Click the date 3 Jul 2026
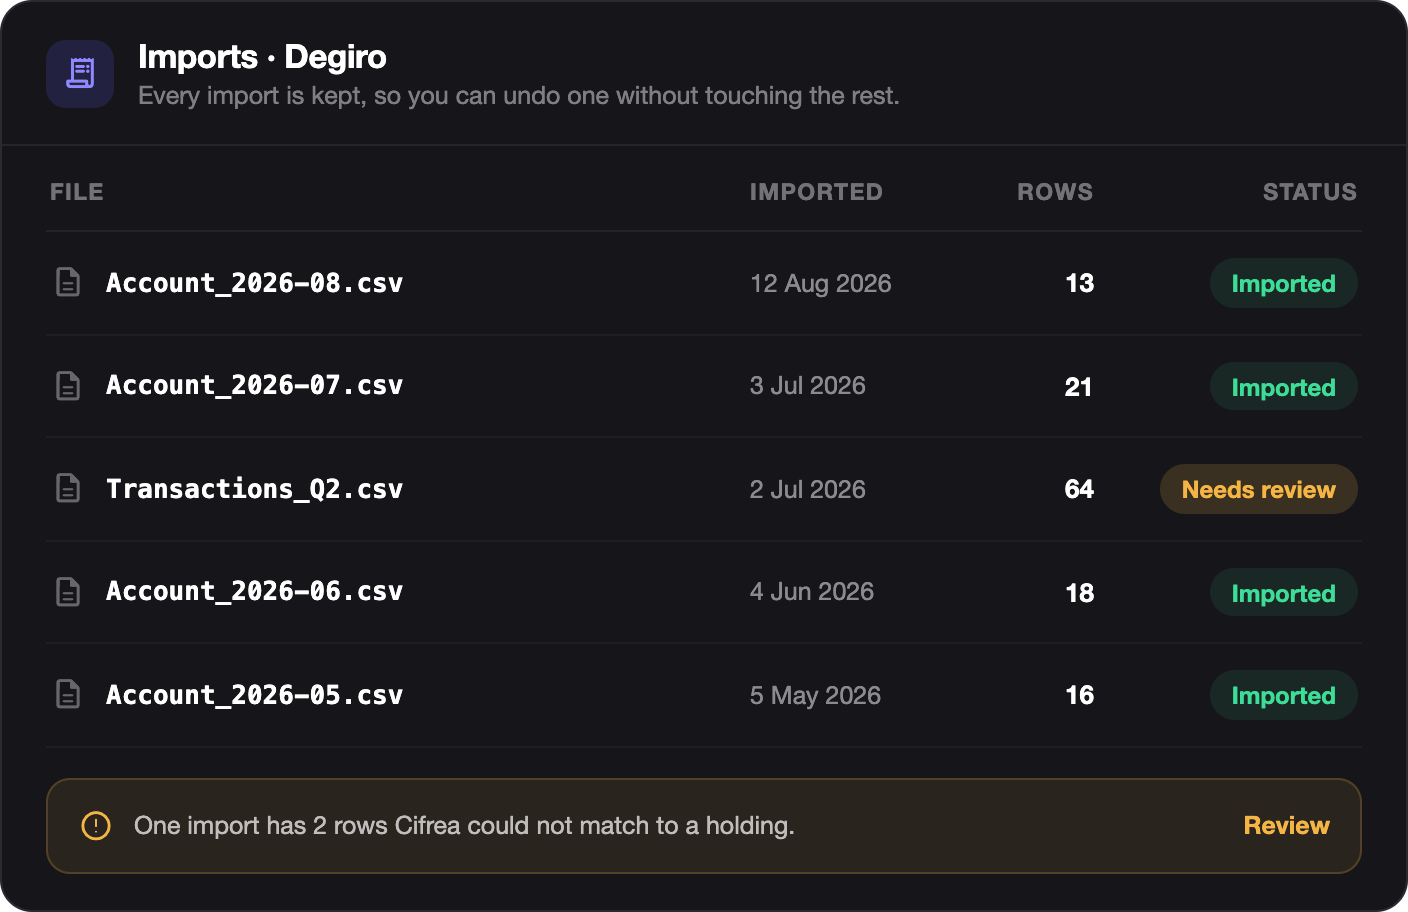 tap(808, 386)
